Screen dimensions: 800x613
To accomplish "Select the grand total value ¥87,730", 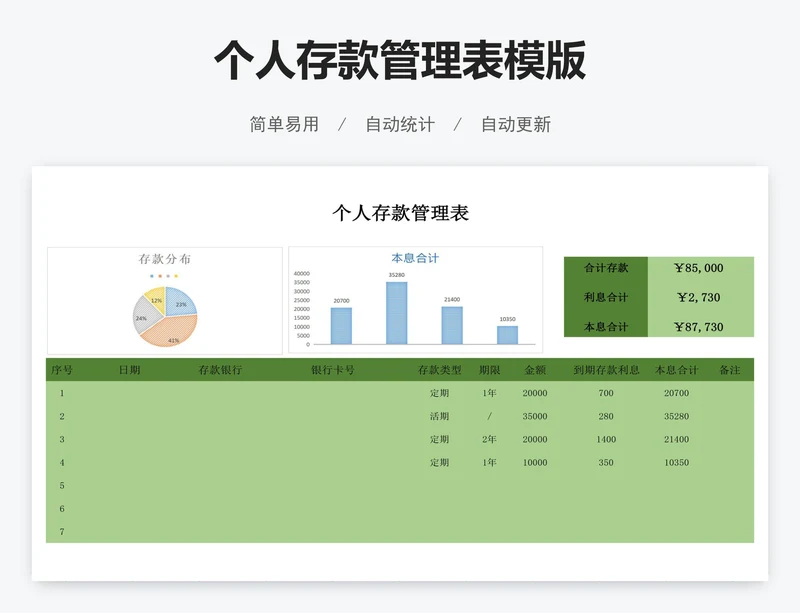I will pyautogui.click(x=698, y=327).
